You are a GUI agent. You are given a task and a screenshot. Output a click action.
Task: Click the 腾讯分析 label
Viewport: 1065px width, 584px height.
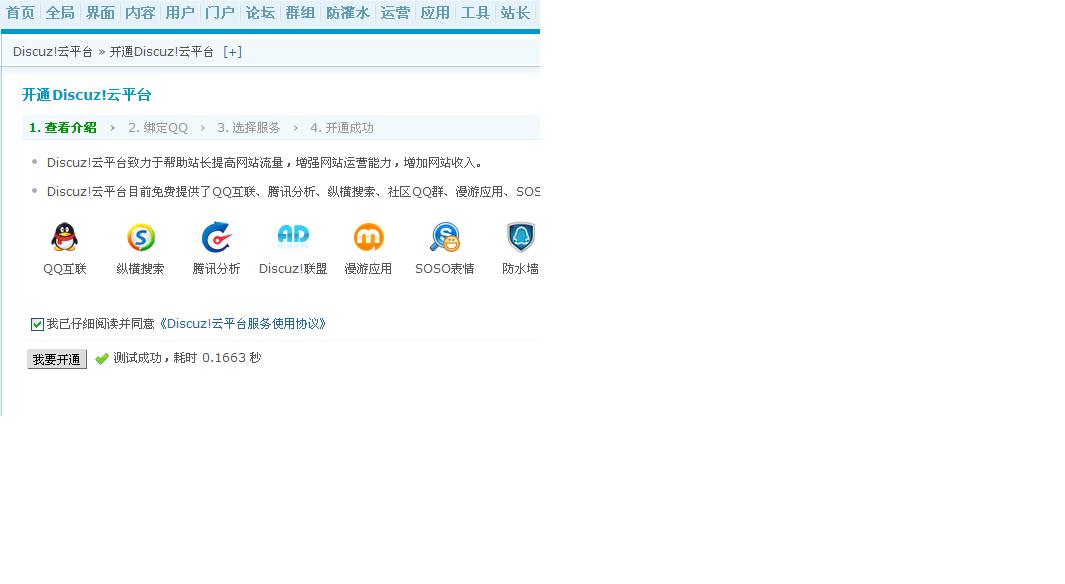click(217, 269)
